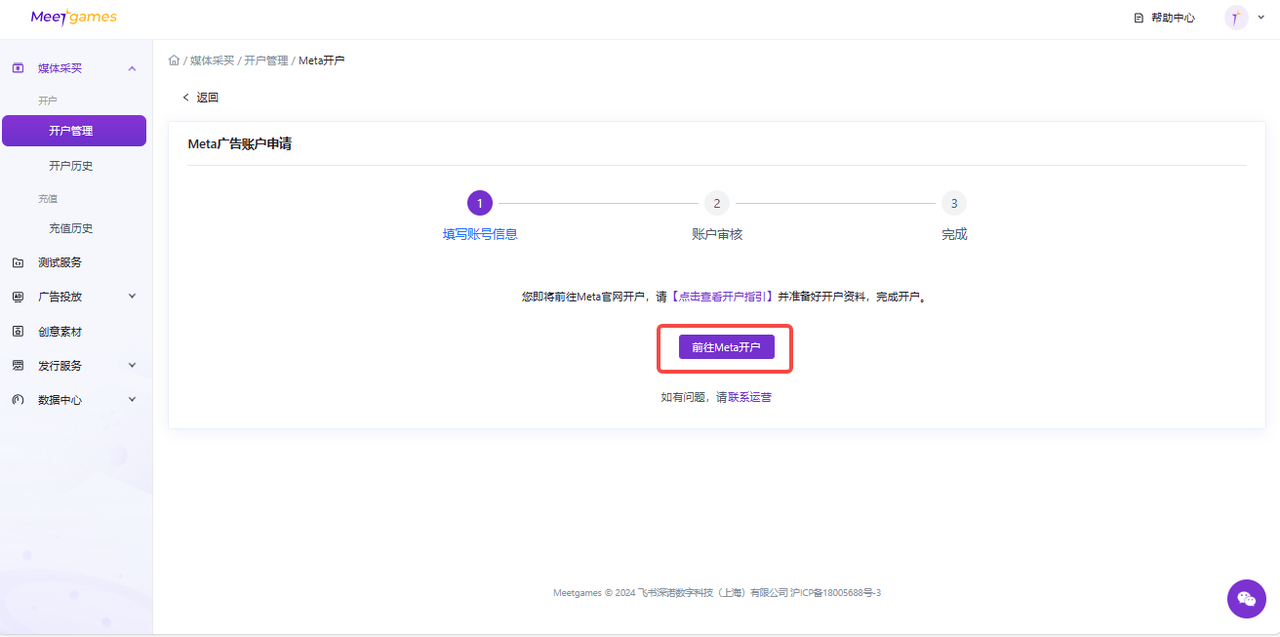This screenshot has width=1280, height=637.
Task: Select 媒体采买 in the sidebar
Action: coord(60,68)
